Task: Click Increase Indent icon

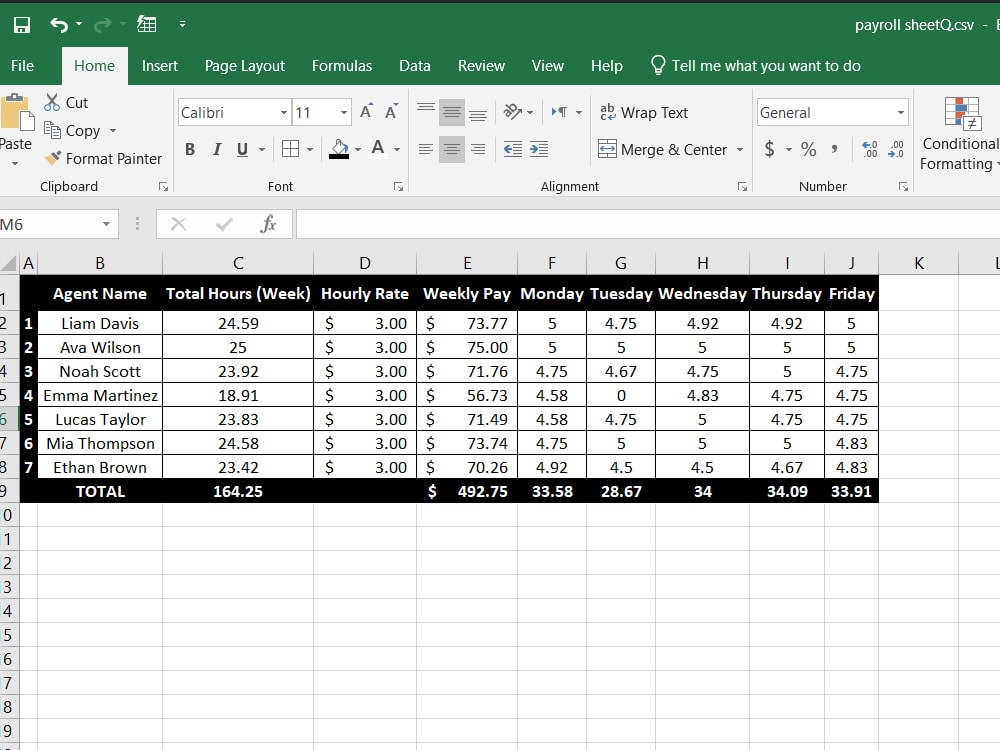Action: click(539, 150)
